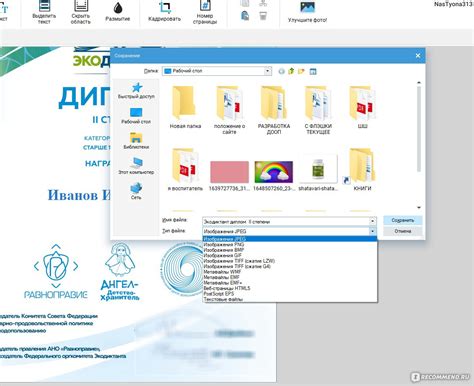474x386 pixels.
Task: Click the file list scrollbar up arrow
Action: (x=419, y=82)
